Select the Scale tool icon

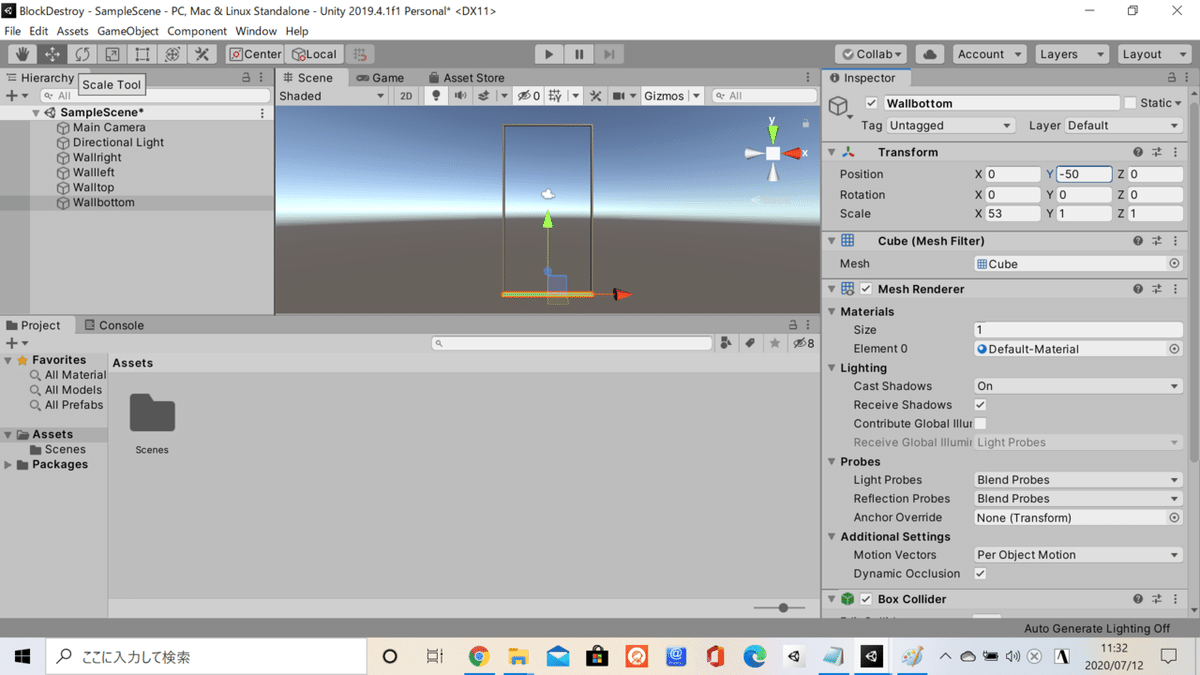coord(112,54)
